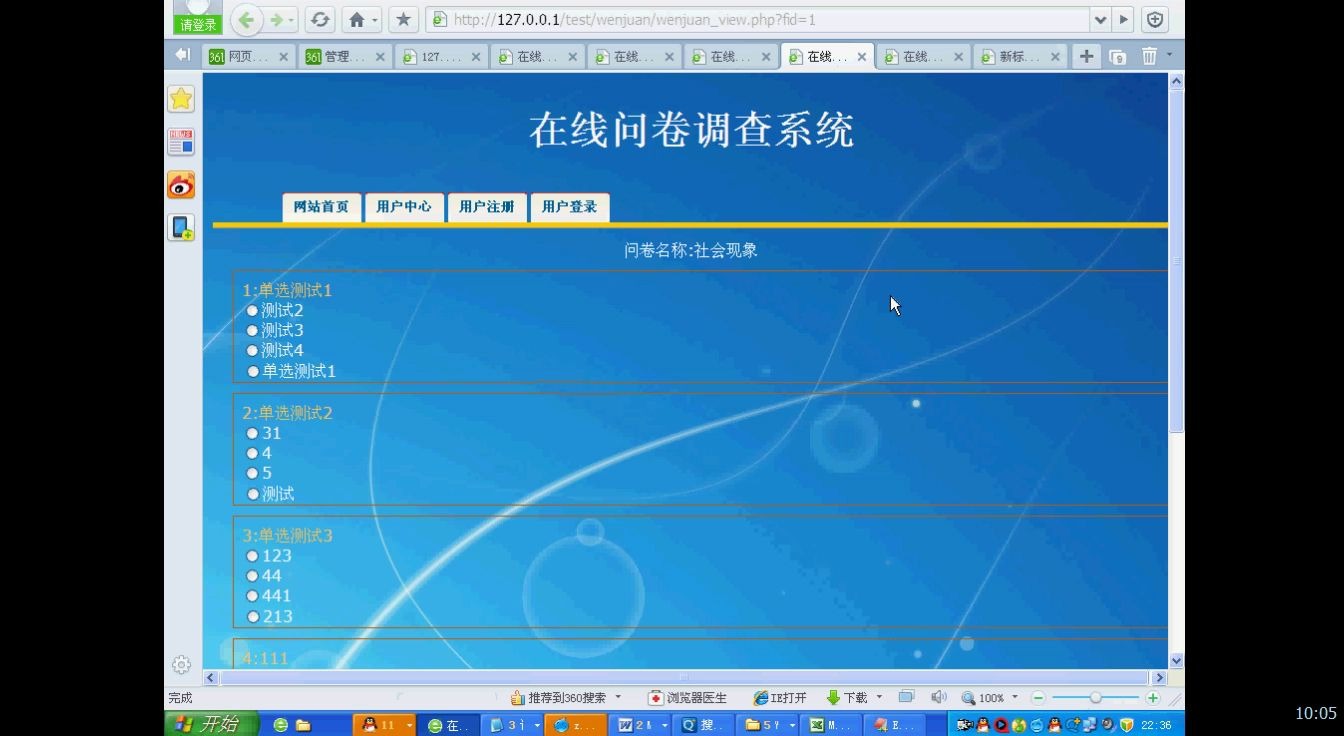This screenshot has width=1344, height=736.
Task: Toggle the tab bar sidebar arrow icon
Action: 182,55
